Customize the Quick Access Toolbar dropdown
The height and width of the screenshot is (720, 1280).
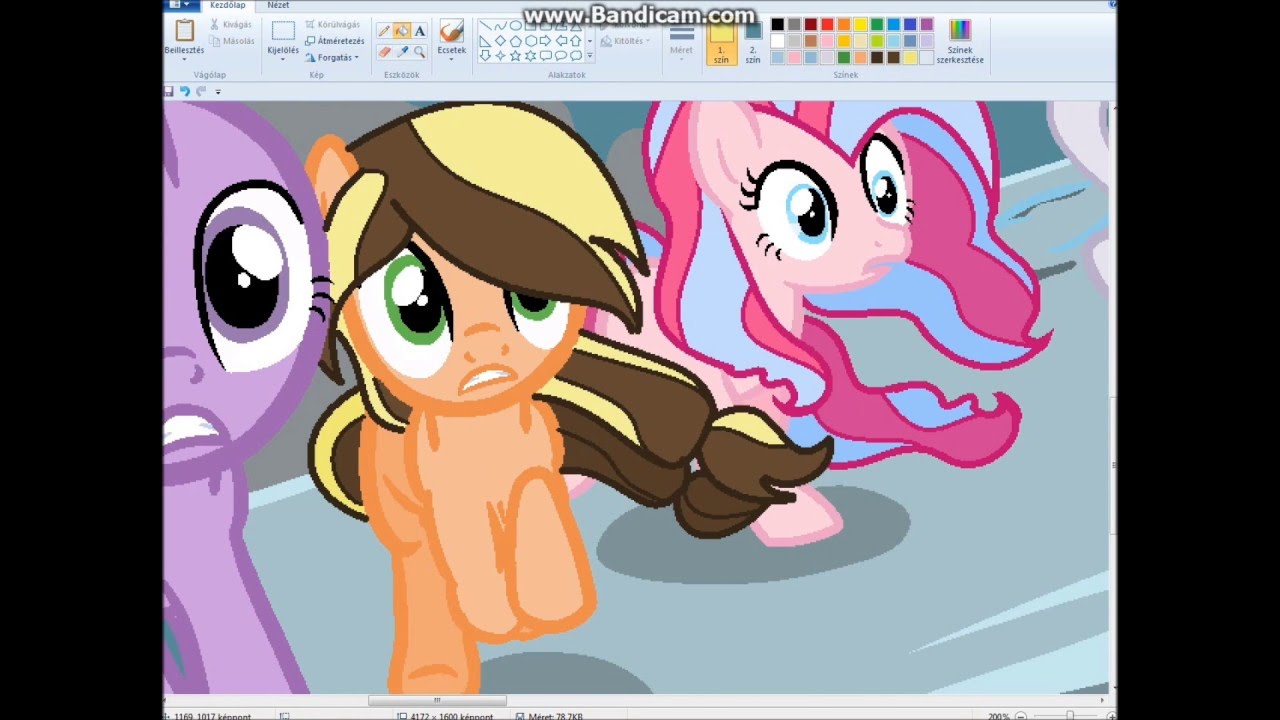[x=218, y=92]
